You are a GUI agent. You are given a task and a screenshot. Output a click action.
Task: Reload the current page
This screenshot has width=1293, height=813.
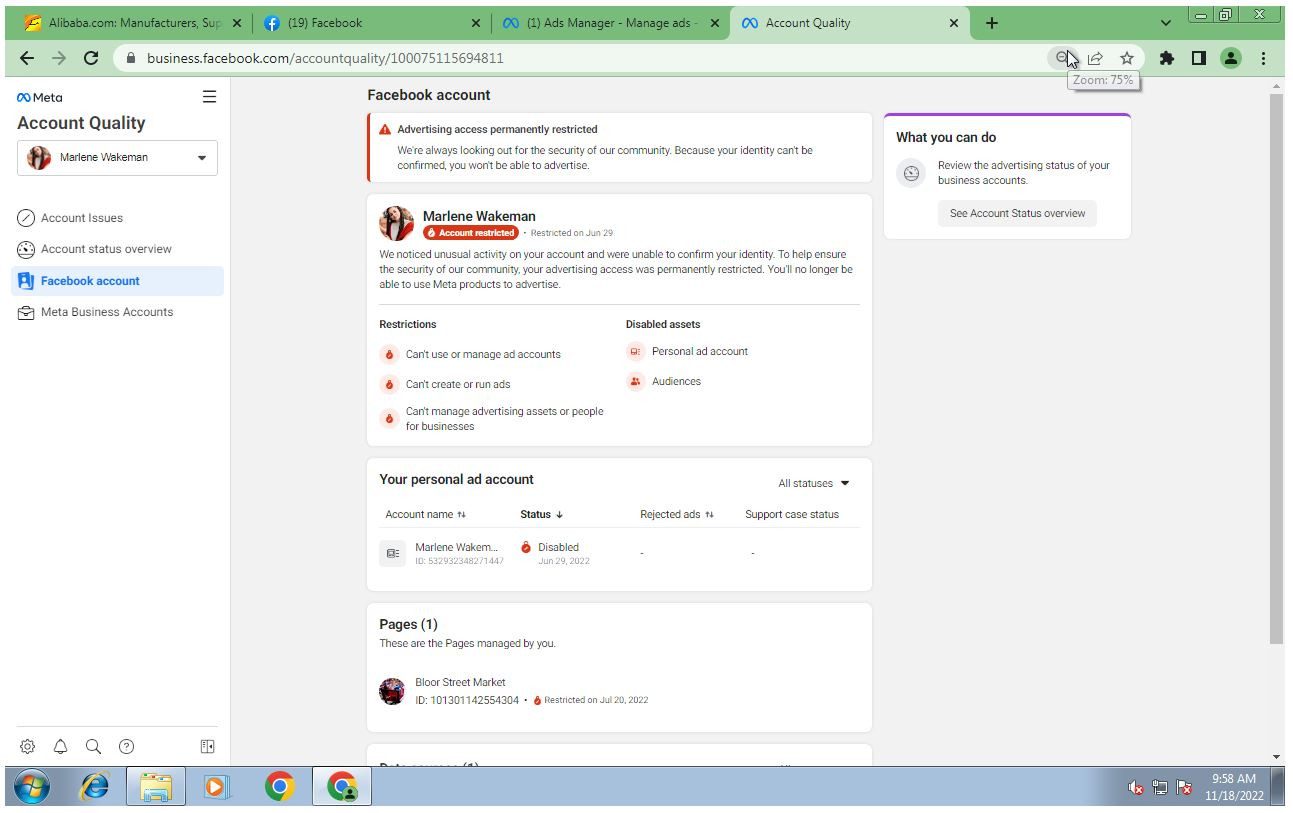pos(91,58)
